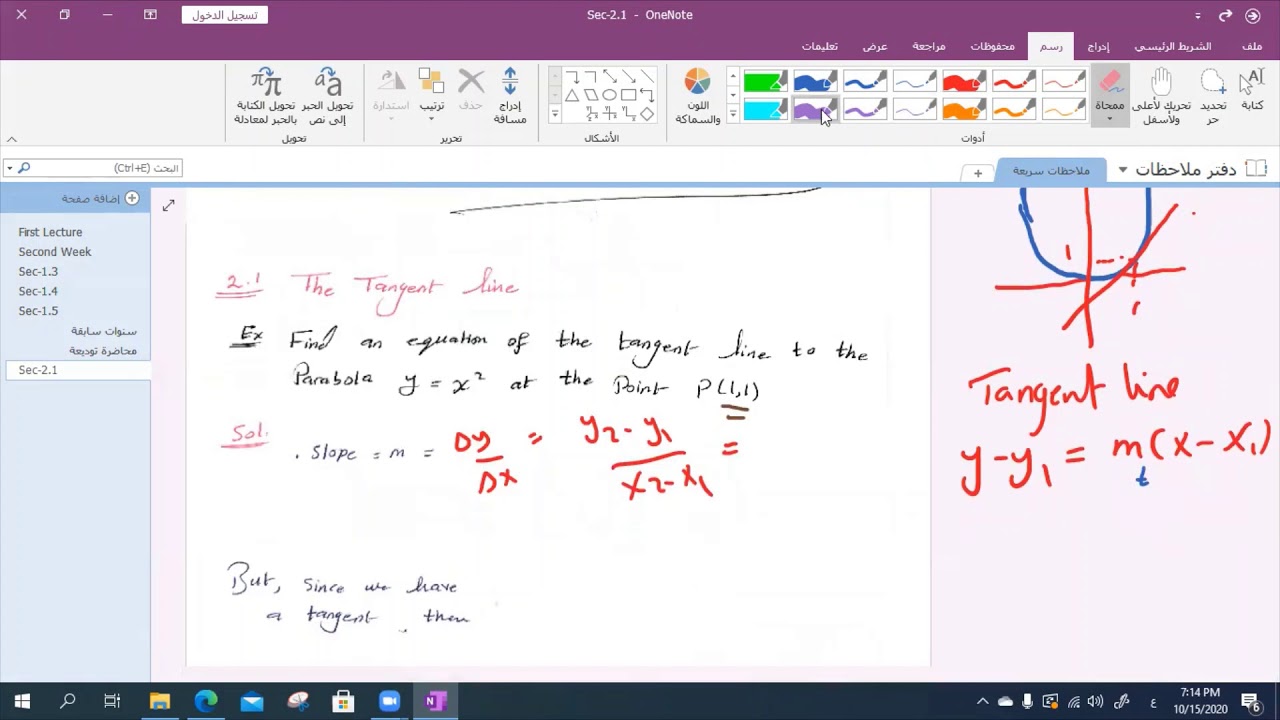
Task: Create a new section with plus tab
Action: click(x=978, y=173)
